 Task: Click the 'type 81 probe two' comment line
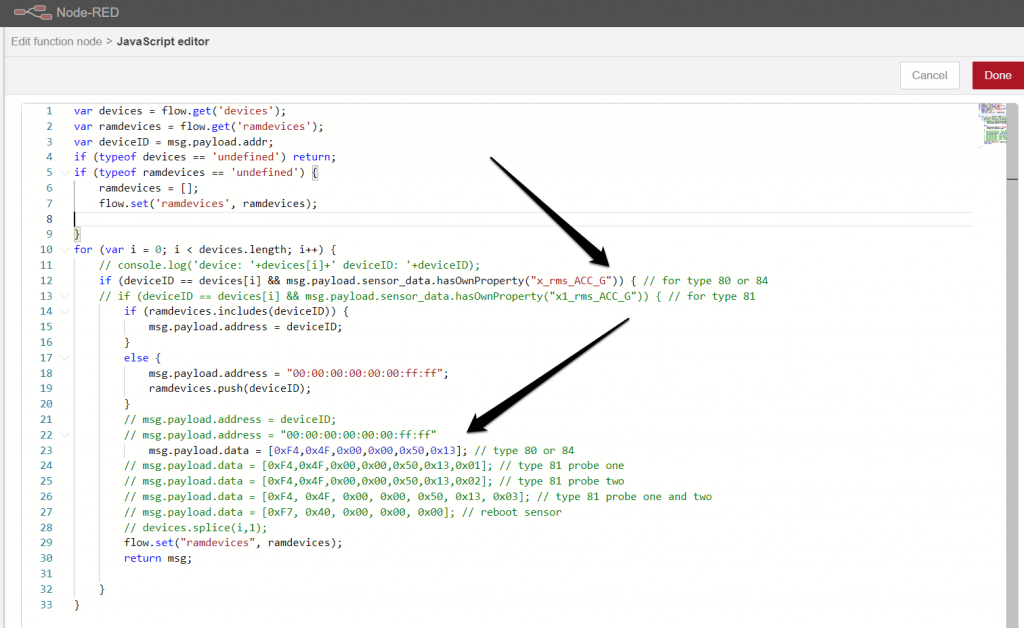561,481
